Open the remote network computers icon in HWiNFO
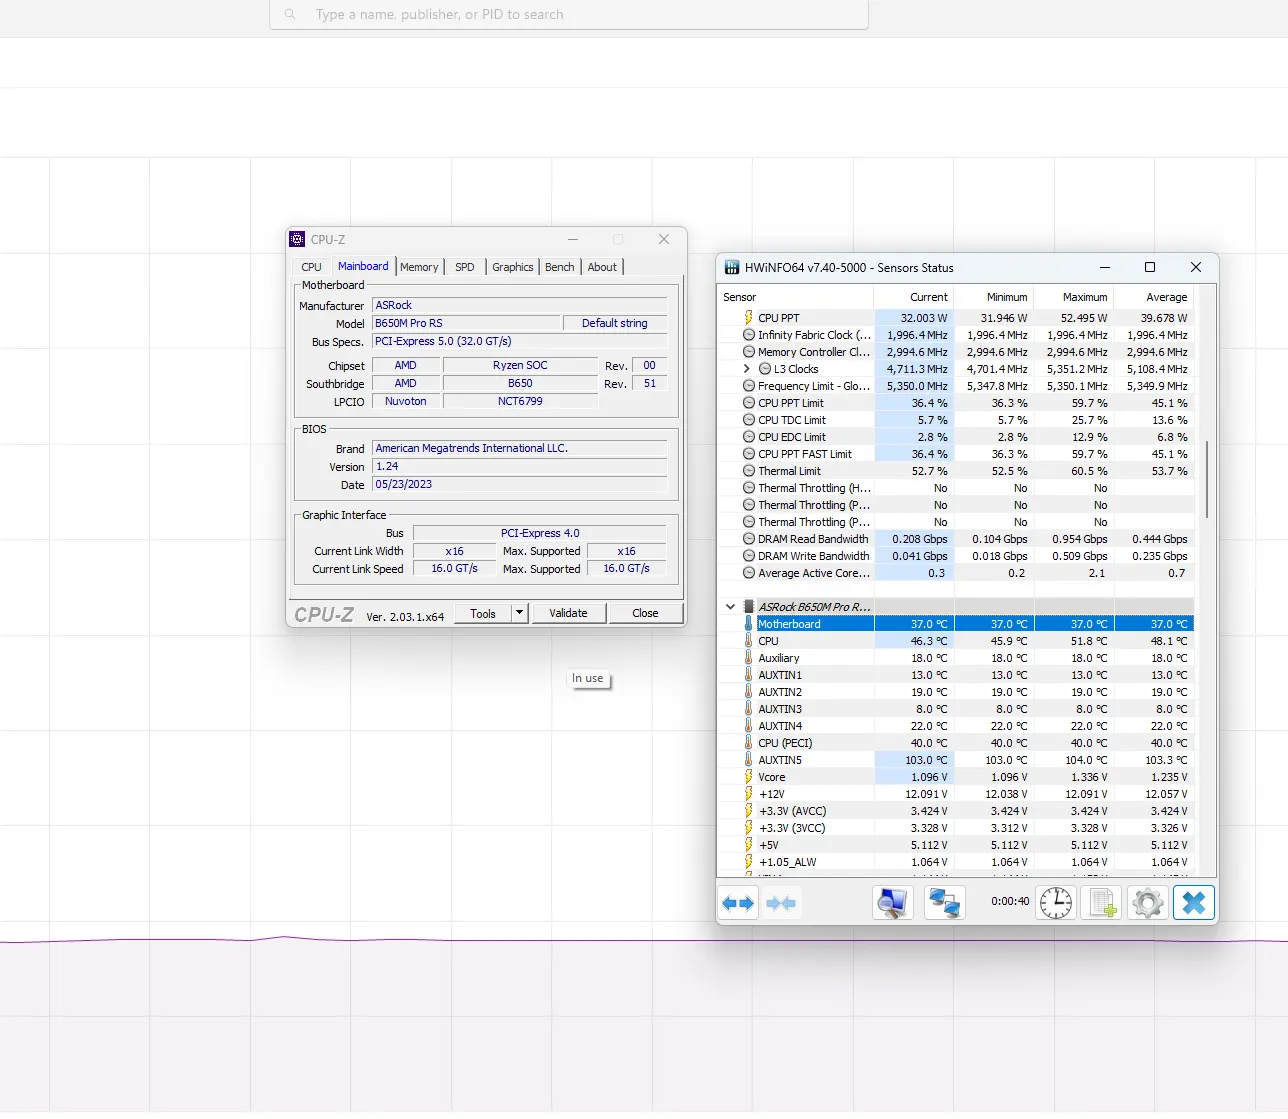 click(944, 903)
